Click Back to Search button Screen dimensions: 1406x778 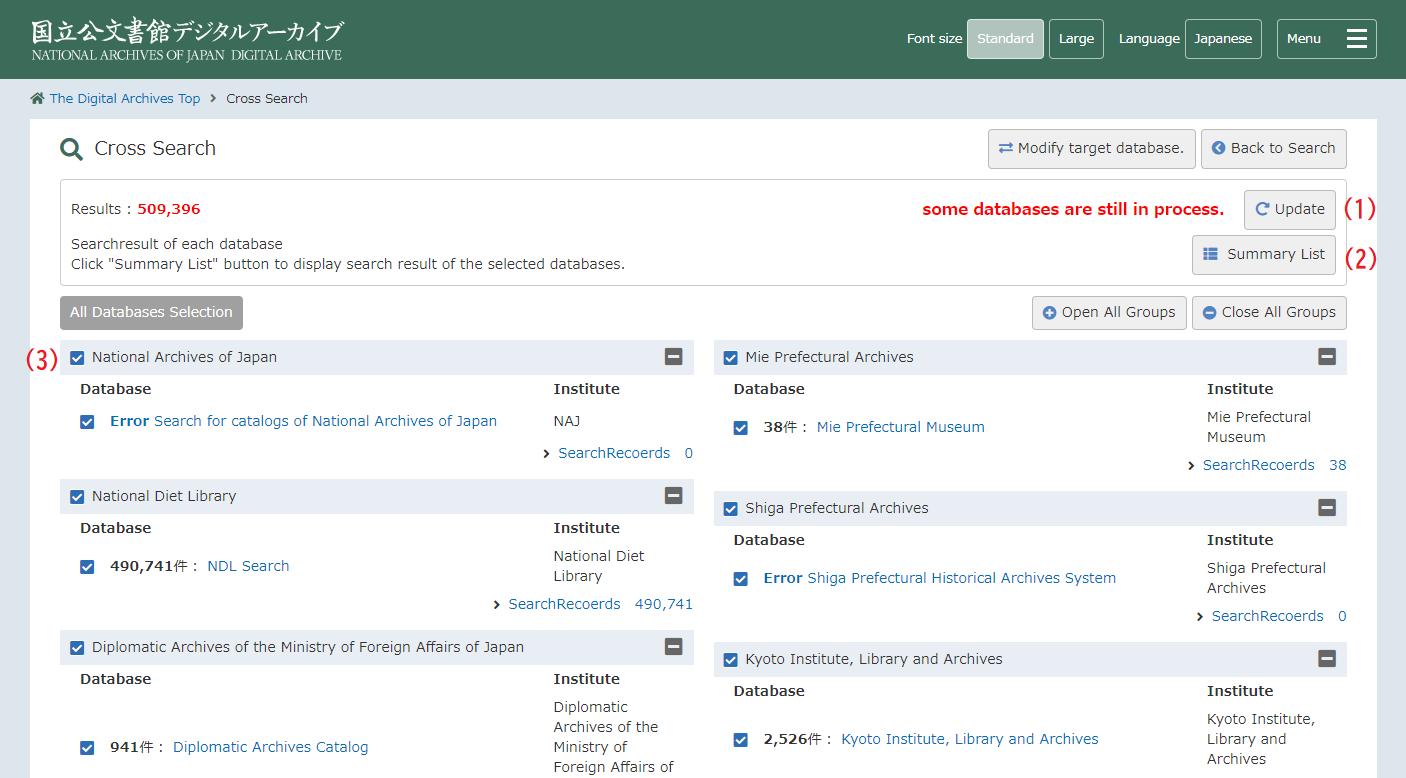click(1273, 148)
